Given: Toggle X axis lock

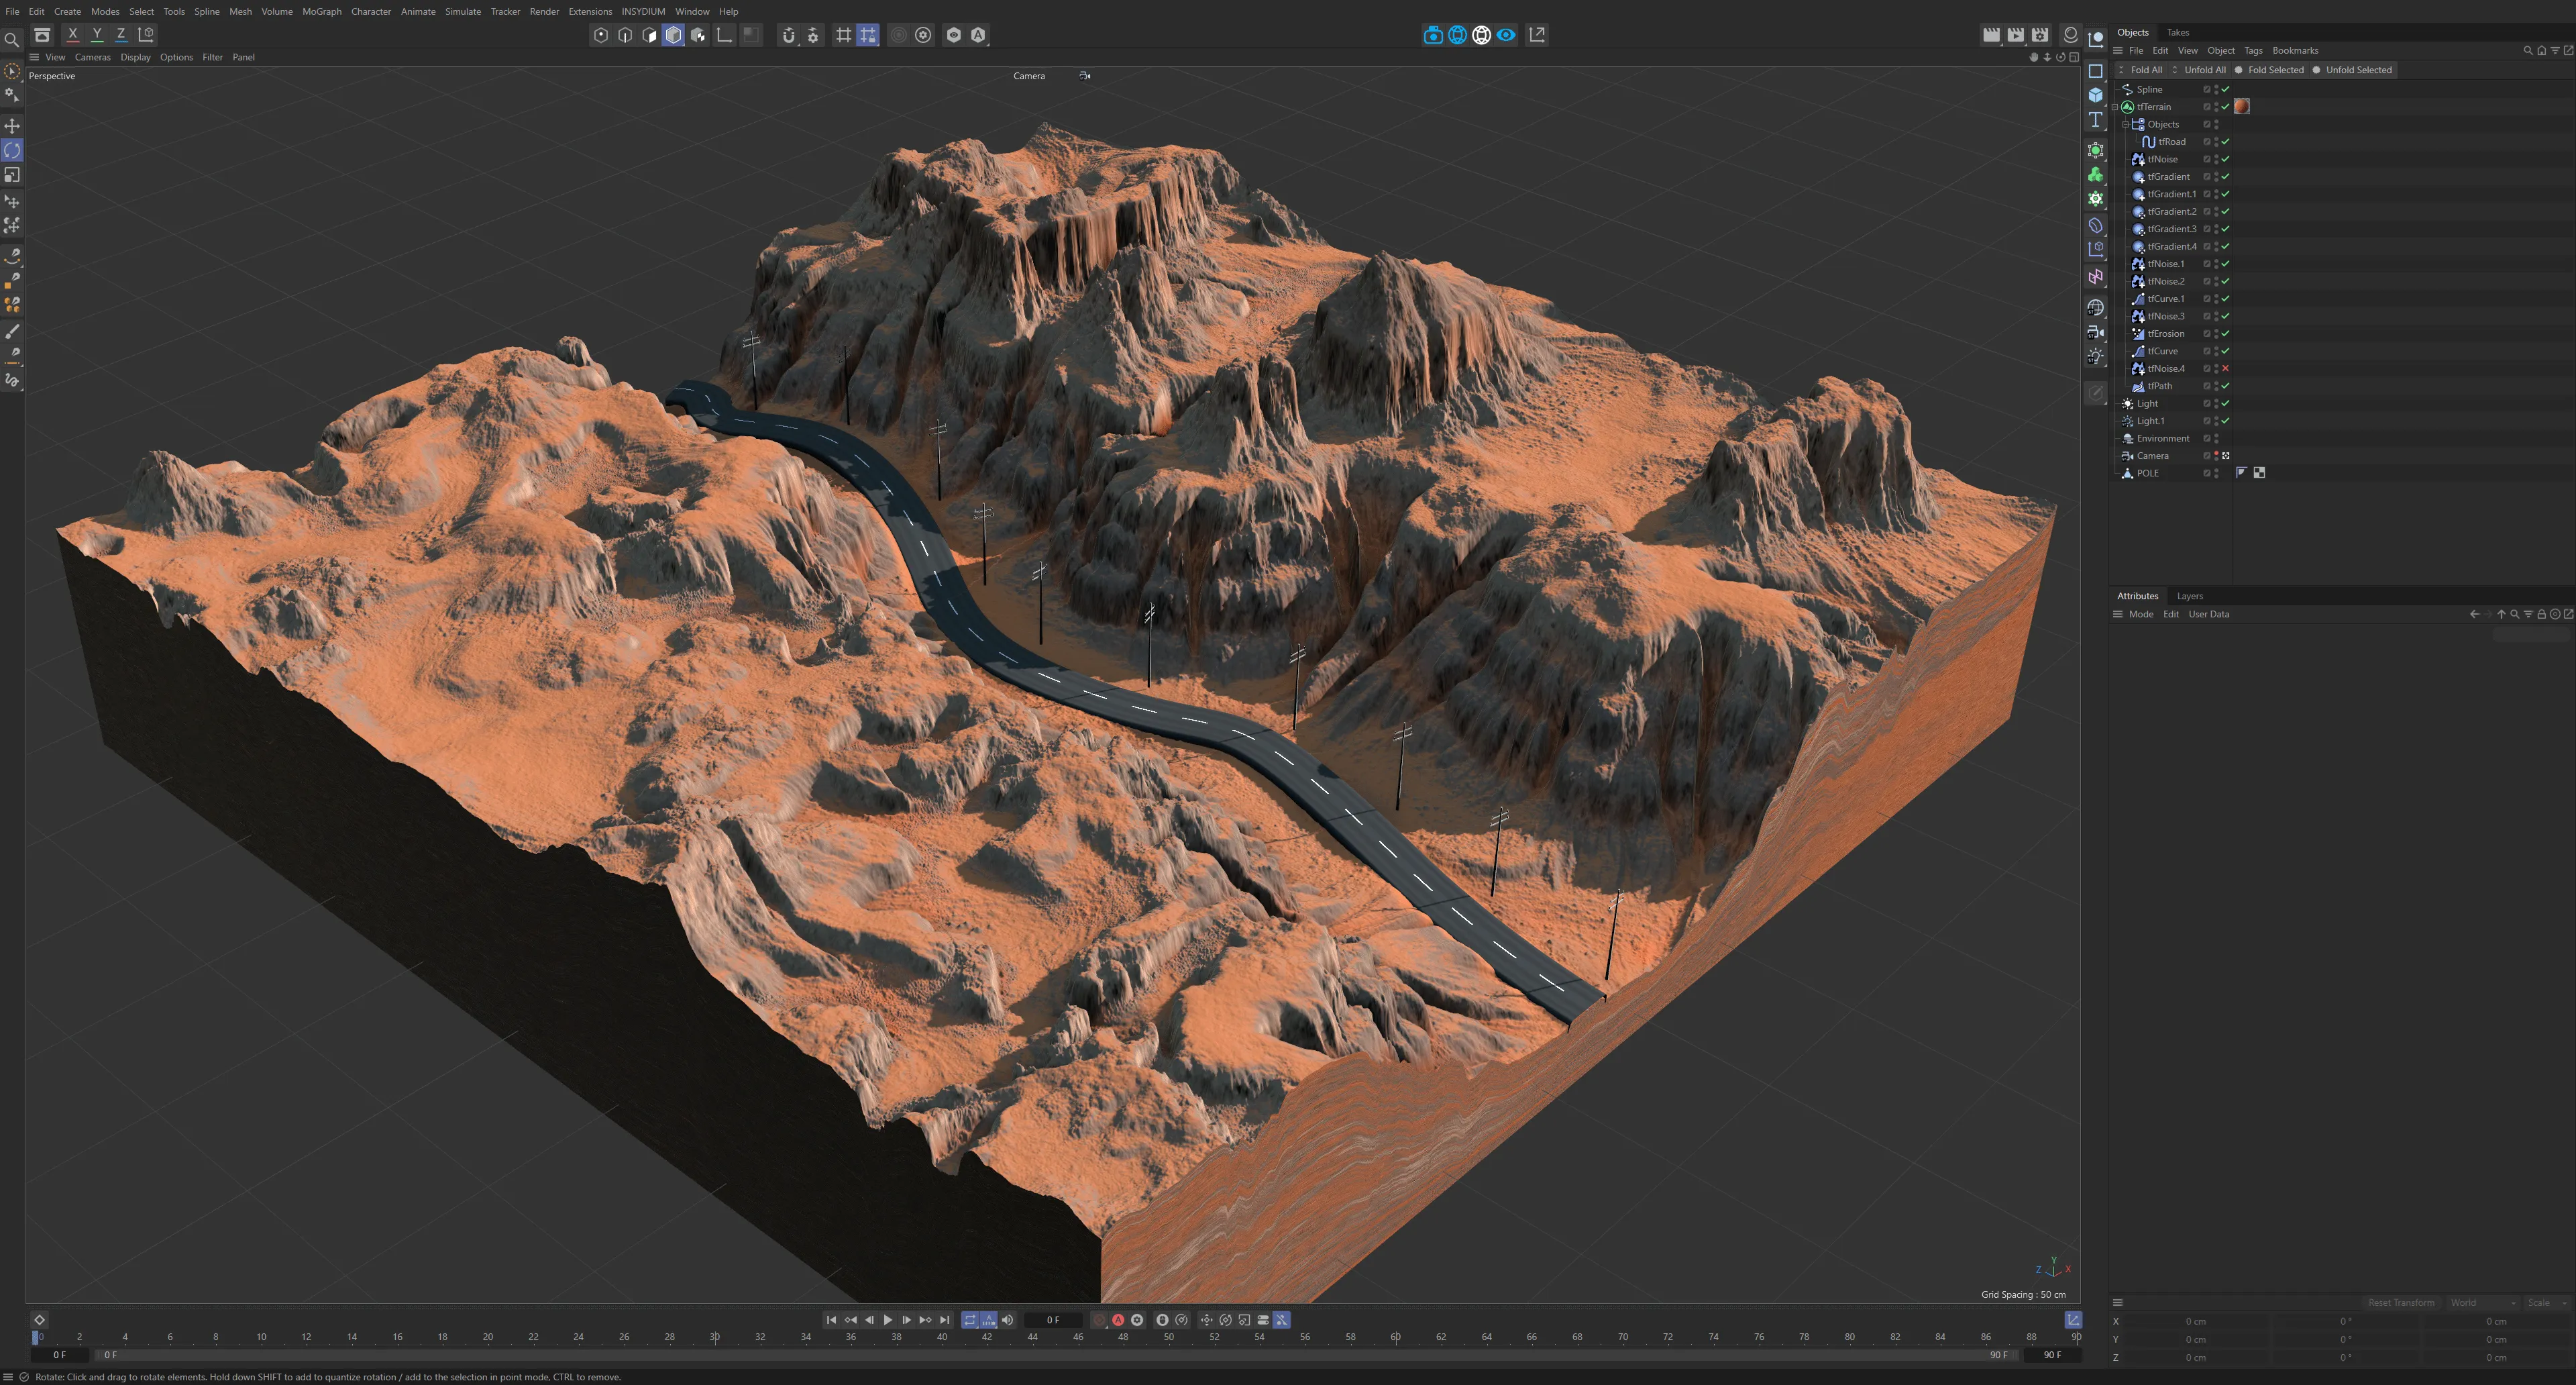Looking at the screenshot, I should coord(72,34).
